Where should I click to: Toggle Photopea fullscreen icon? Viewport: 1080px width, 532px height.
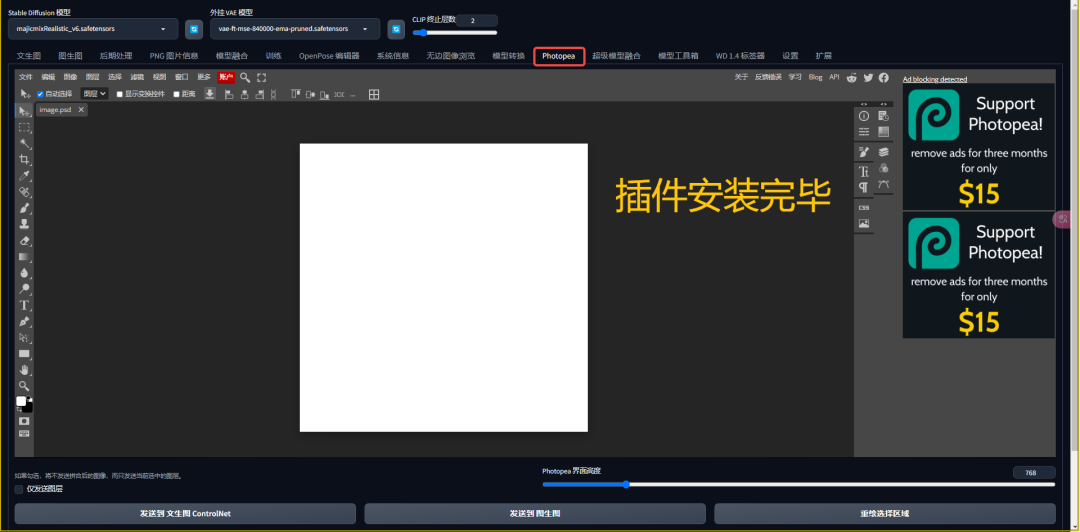click(x=262, y=77)
